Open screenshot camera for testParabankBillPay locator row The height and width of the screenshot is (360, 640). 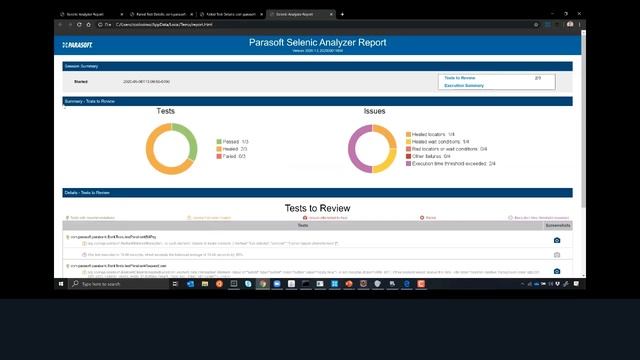pyautogui.click(x=557, y=240)
